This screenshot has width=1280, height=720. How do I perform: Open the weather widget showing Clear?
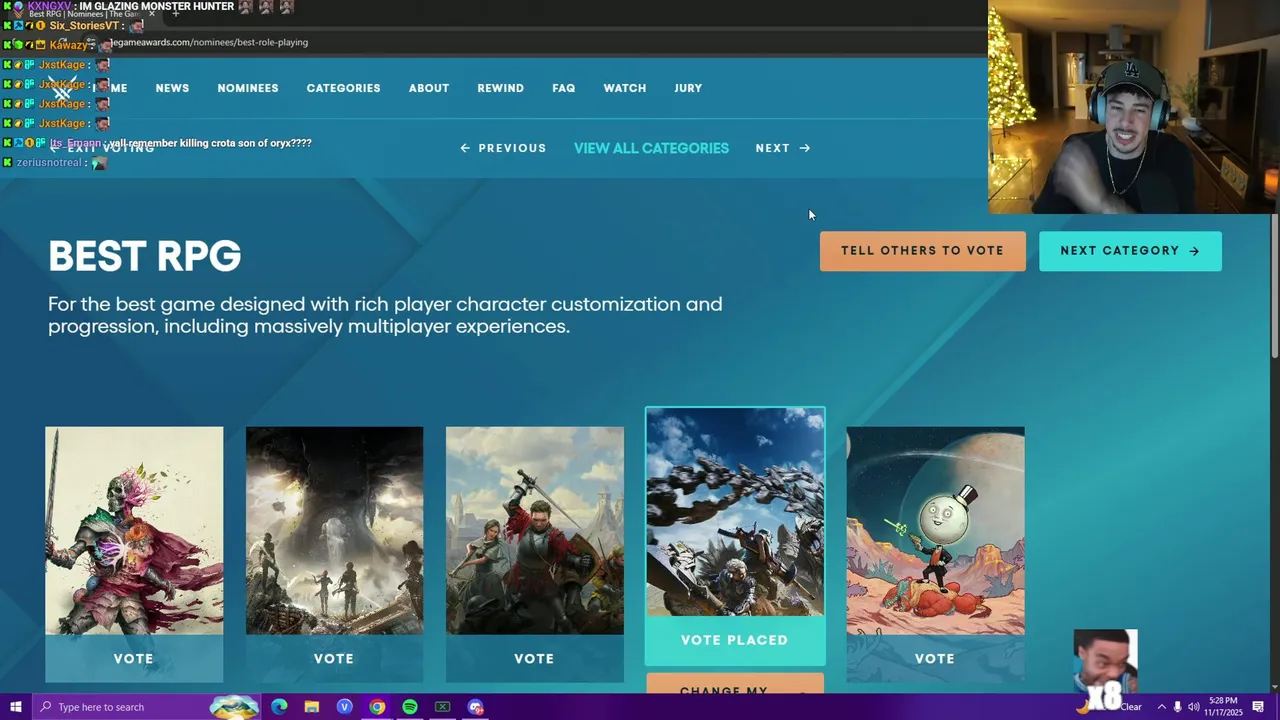point(1110,707)
